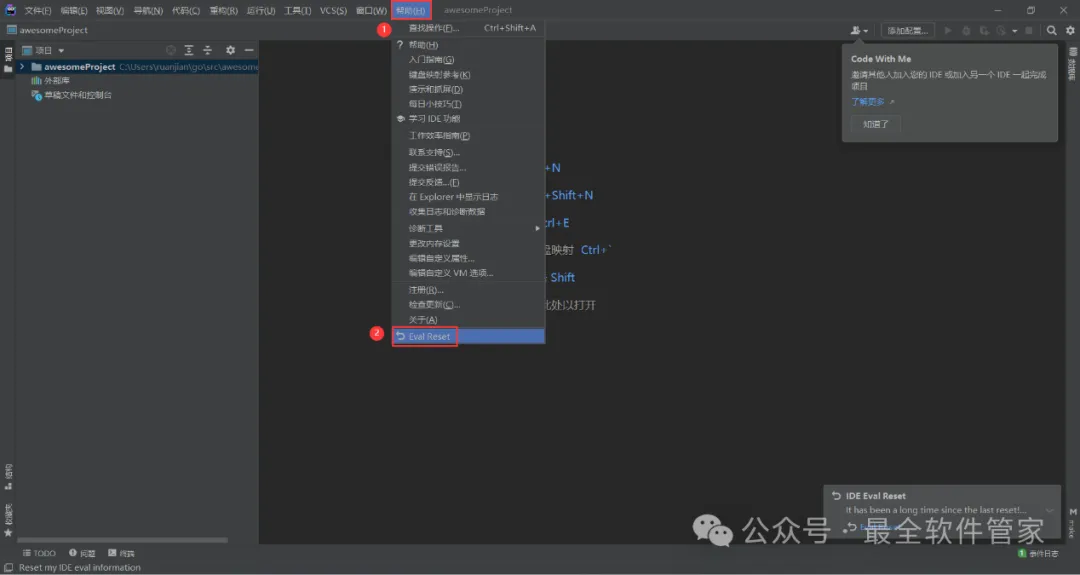Open the Window (窗口) menu

tap(371, 10)
